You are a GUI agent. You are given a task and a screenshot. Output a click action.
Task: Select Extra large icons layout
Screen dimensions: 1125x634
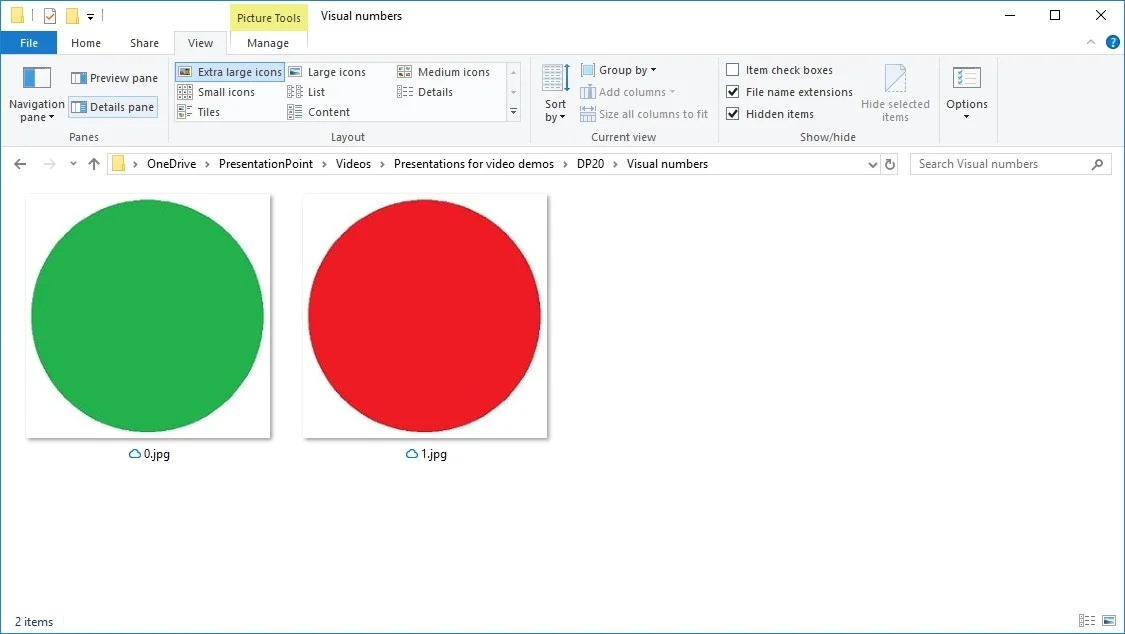point(230,72)
